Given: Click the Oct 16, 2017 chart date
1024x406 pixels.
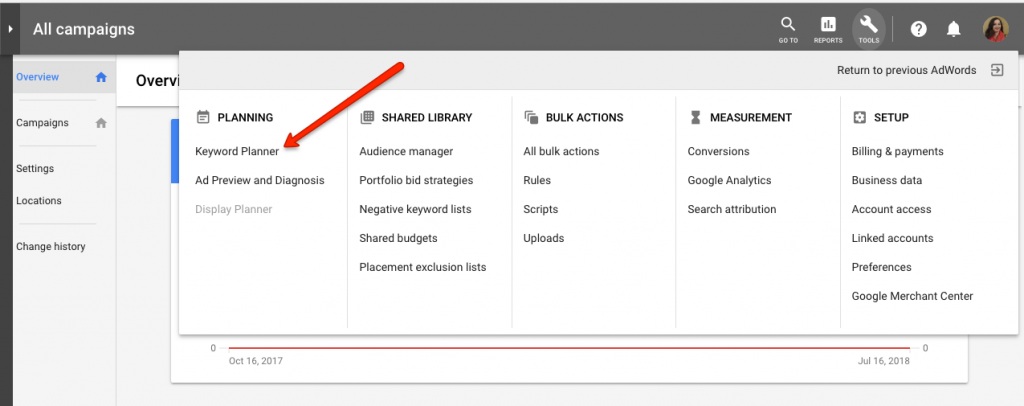Looking at the screenshot, I should (256, 360).
